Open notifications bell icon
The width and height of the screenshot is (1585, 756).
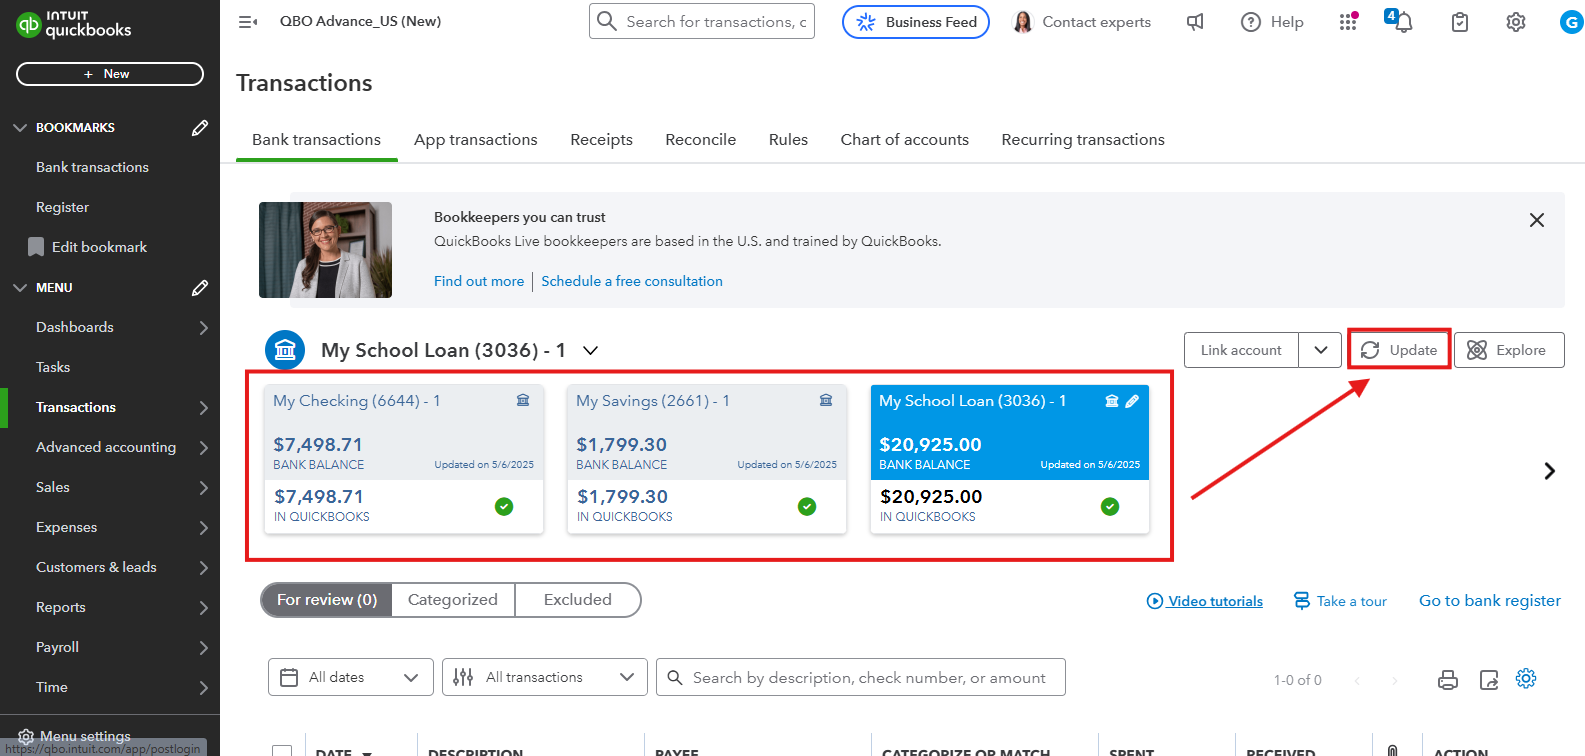click(1401, 21)
